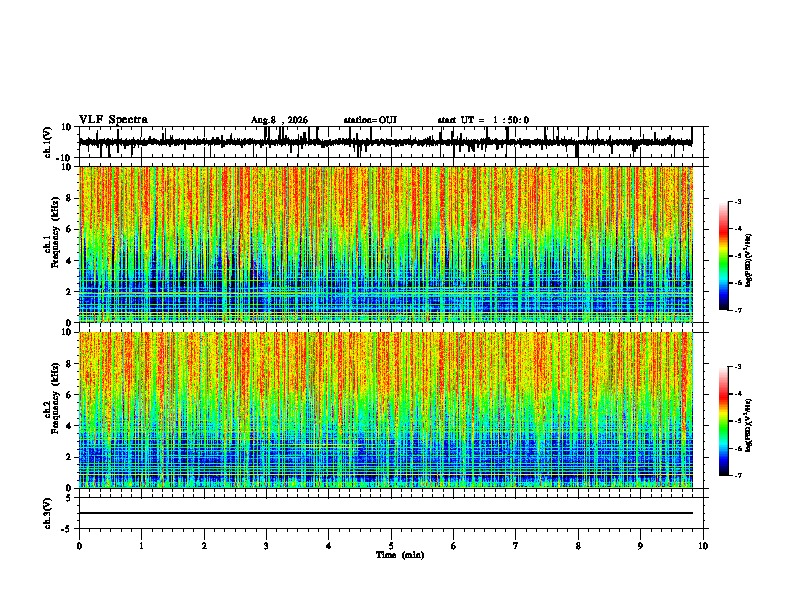Screen dimensions: 792x612
Task: Click the "4" kHz tick on ch.2 frequency axis
Action: [x=69, y=426]
